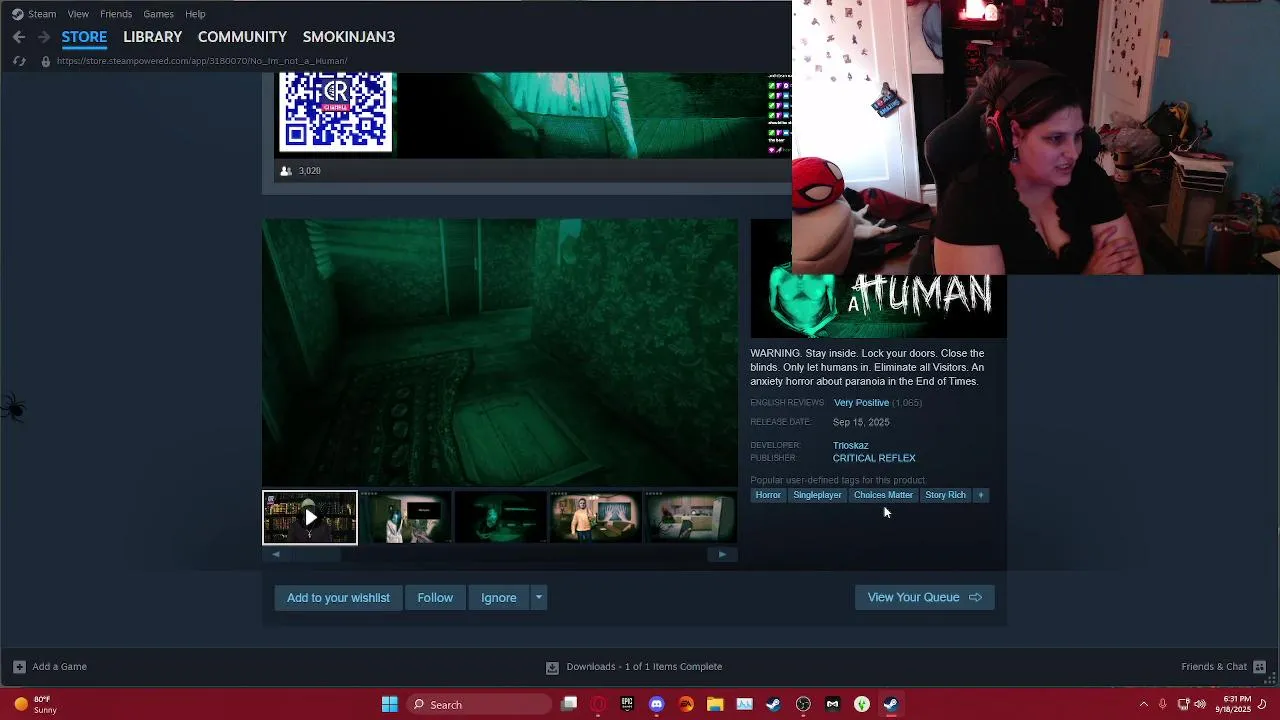1280x720 pixels.
Task: Open the EA app from taskbar
Action: [x=686, y=704]
